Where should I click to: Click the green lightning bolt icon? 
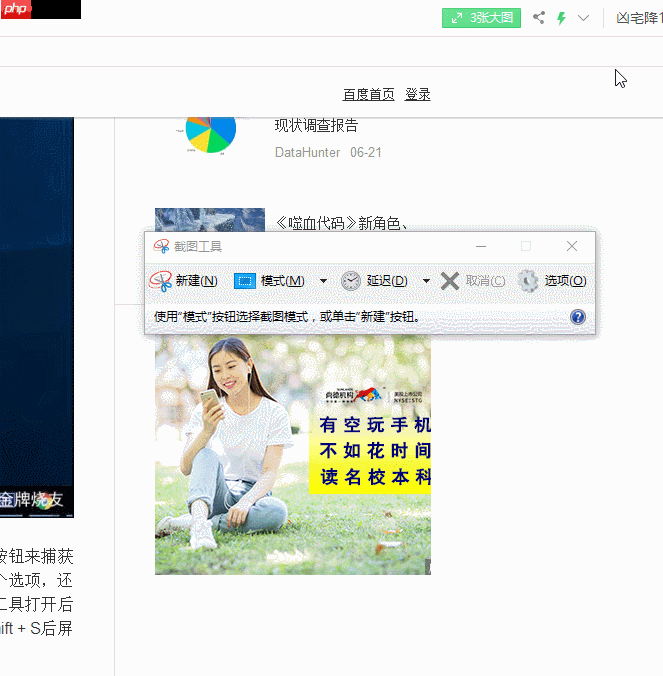click(x=561, y=18)
